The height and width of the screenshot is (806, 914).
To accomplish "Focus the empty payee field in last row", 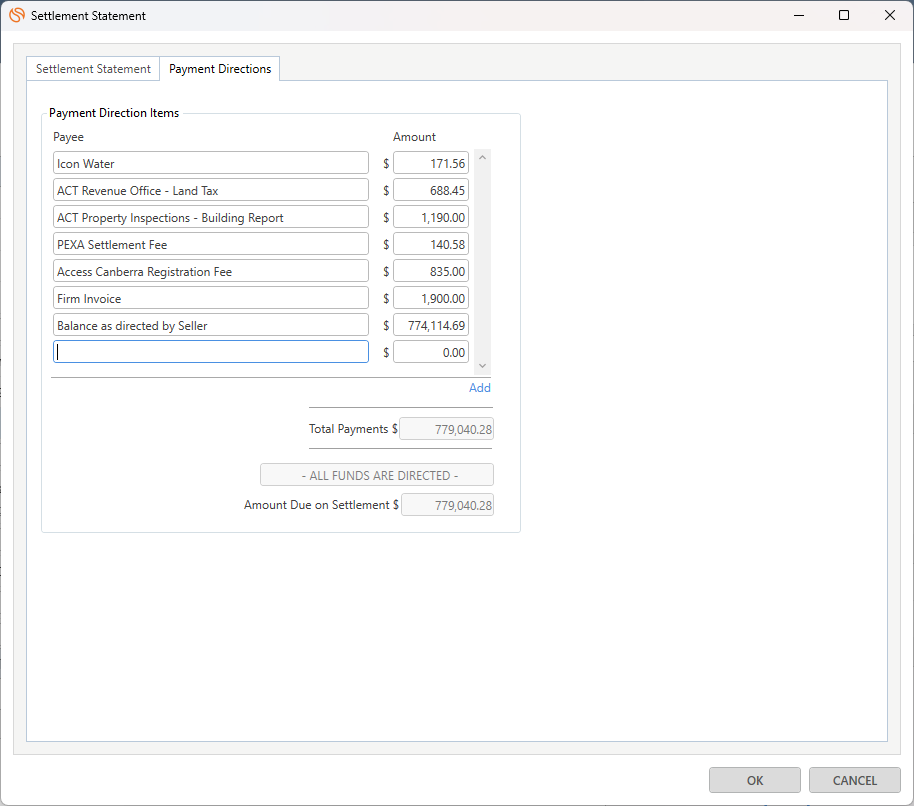I will click(211, 352).
